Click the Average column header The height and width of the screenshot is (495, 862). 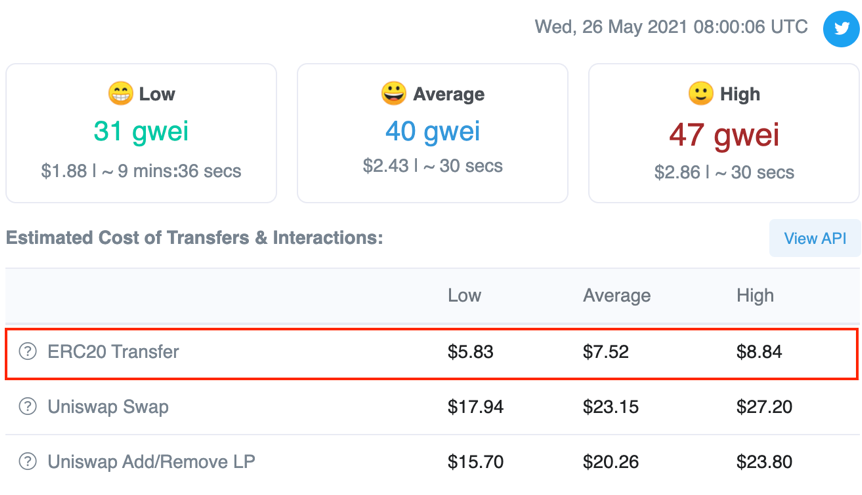click(616, 295)
